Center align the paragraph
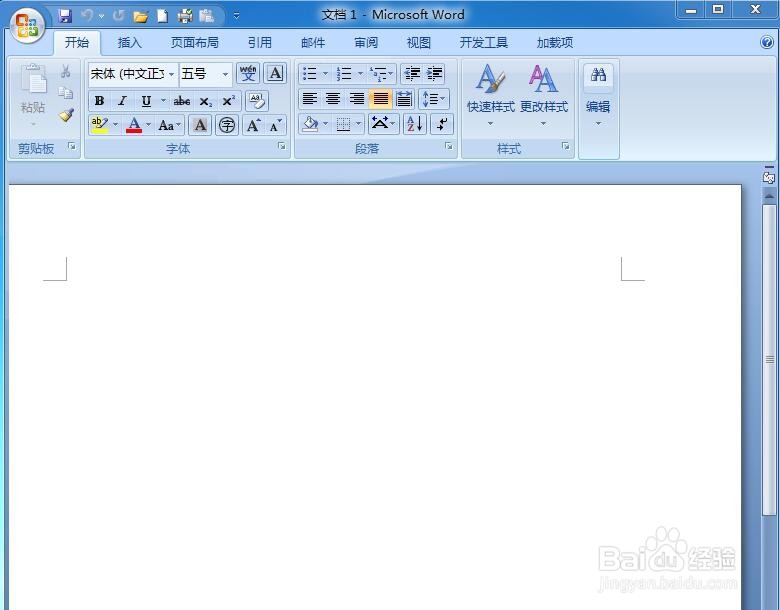 tap(333, 99)
